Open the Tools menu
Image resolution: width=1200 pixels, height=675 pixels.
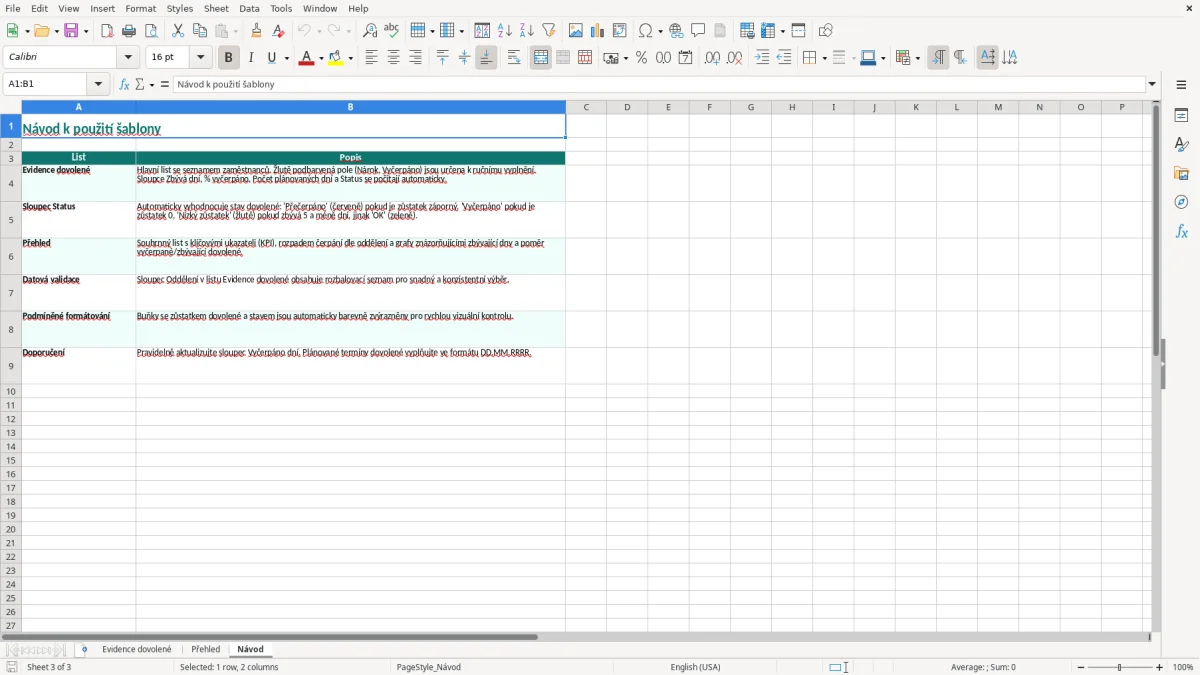tap(281, 8)
